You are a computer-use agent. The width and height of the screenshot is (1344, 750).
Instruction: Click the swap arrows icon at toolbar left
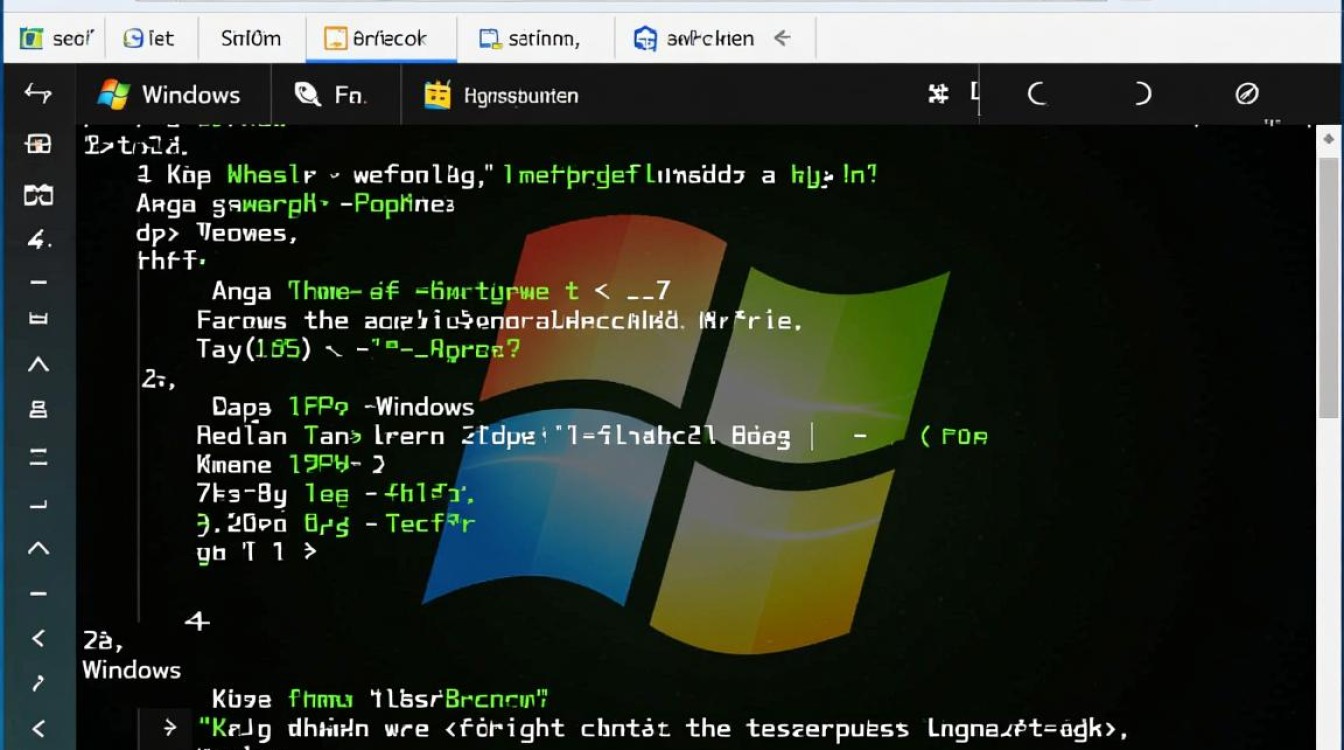tap(37, 93)
